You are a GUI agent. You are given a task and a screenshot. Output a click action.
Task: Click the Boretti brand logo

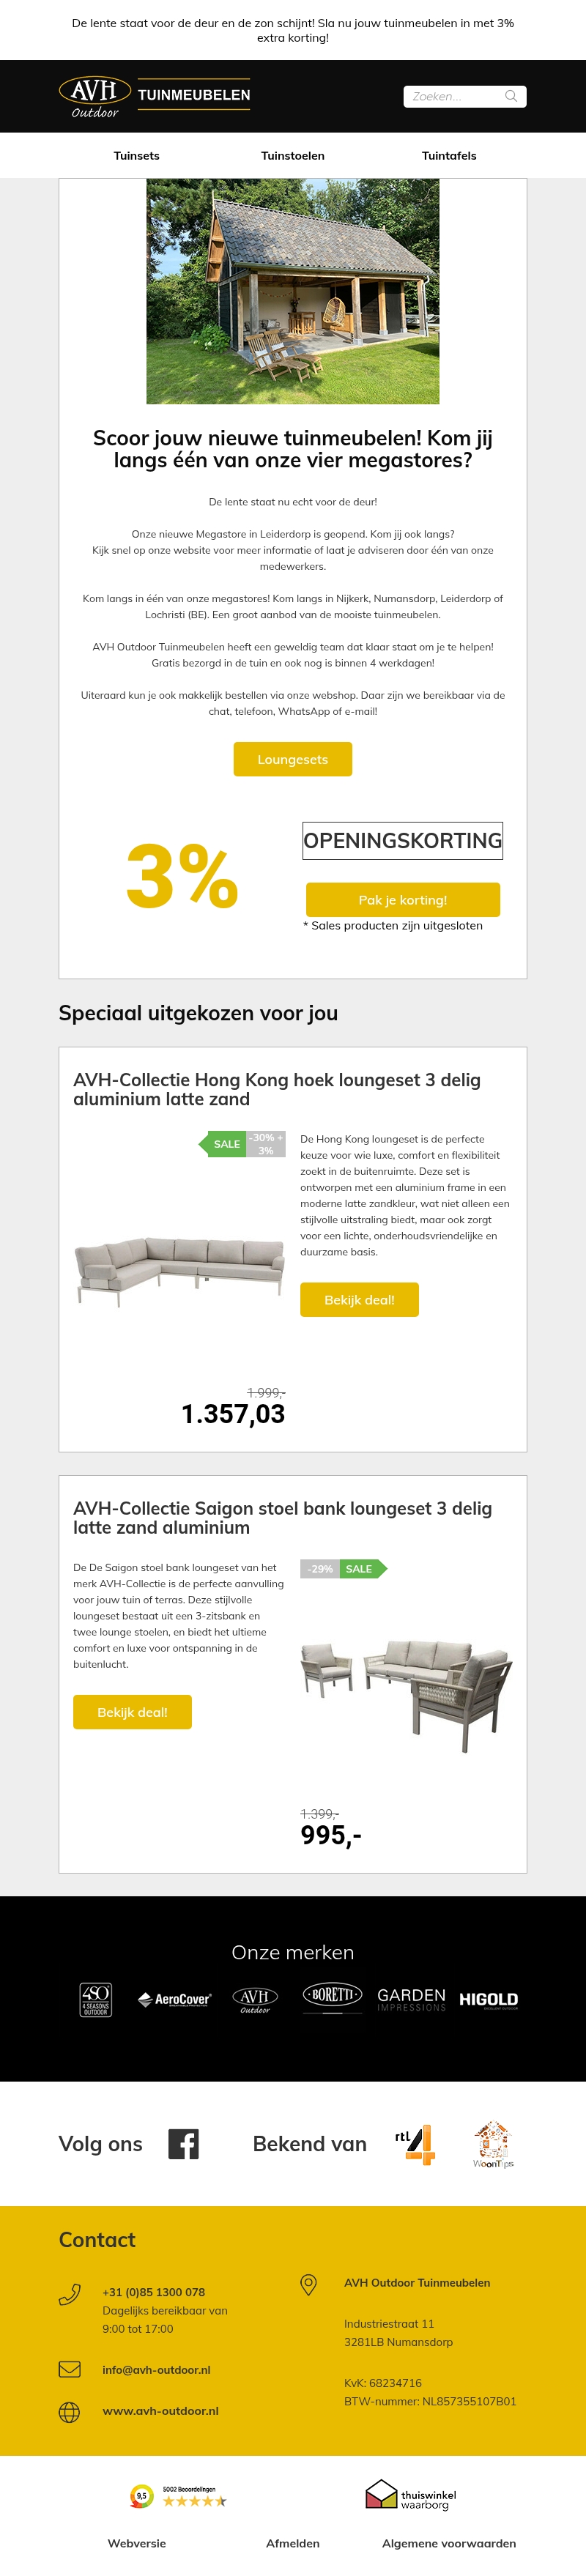click(332, 1996)
